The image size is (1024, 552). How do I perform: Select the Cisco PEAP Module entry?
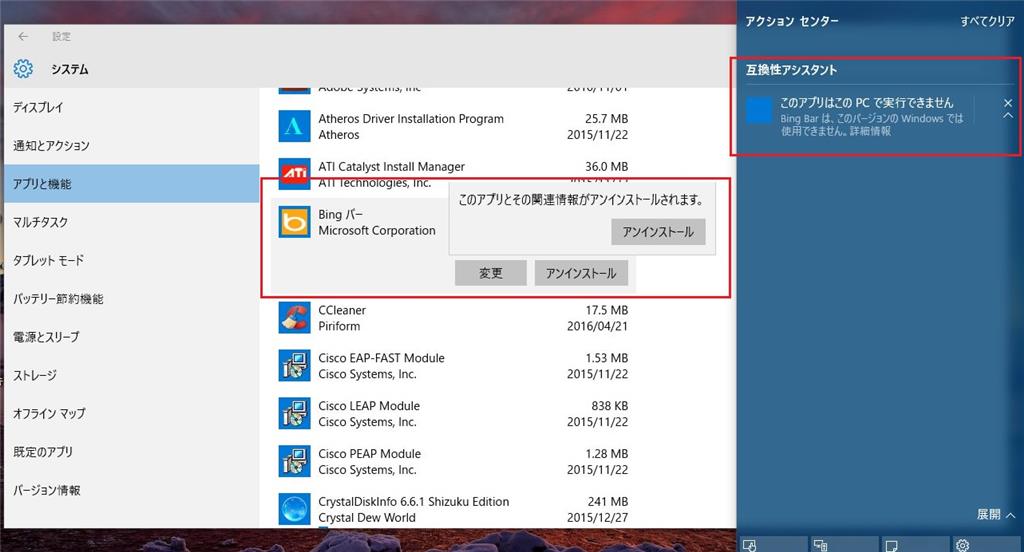453,461
